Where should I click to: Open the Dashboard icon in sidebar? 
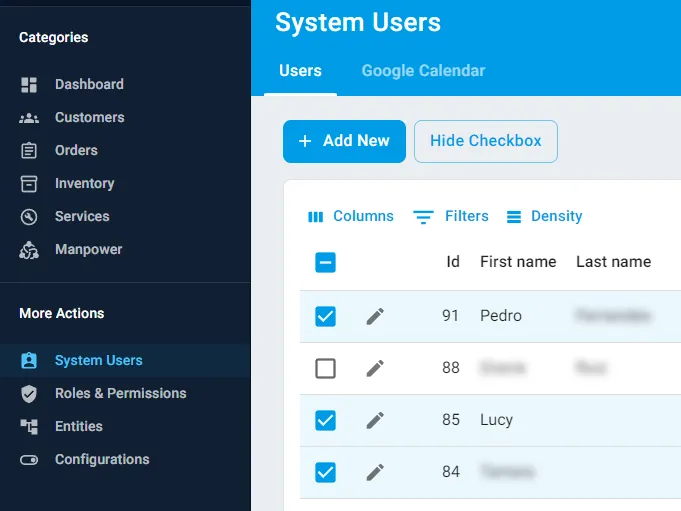pyautogui.click(x=29, y=85)
